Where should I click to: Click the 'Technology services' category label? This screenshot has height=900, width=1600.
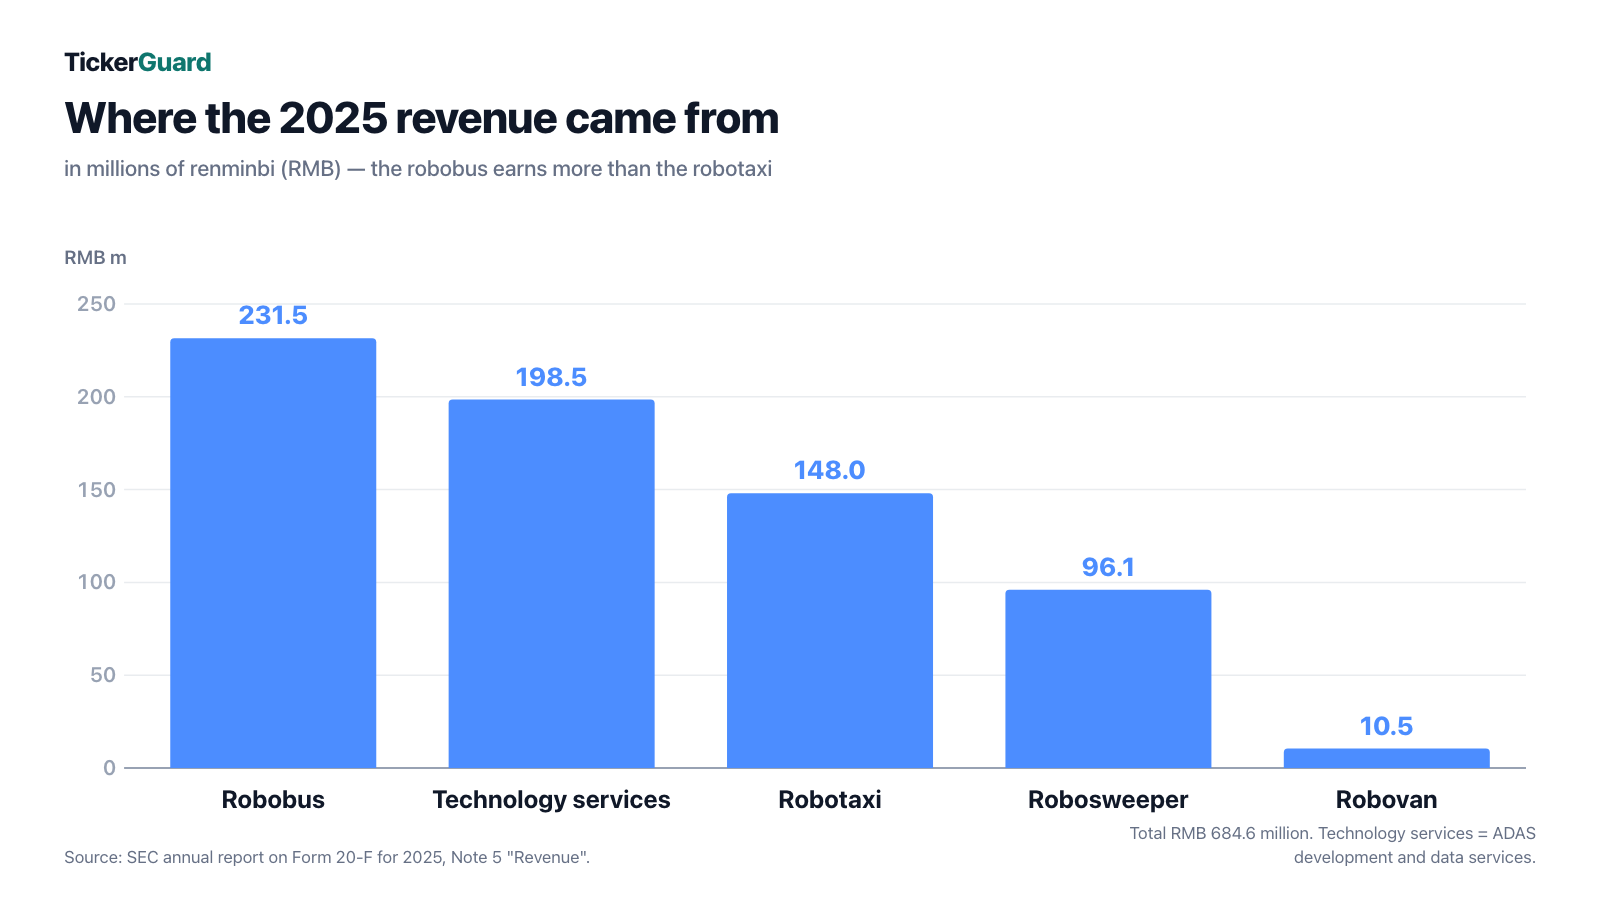[x=551, y=800]
